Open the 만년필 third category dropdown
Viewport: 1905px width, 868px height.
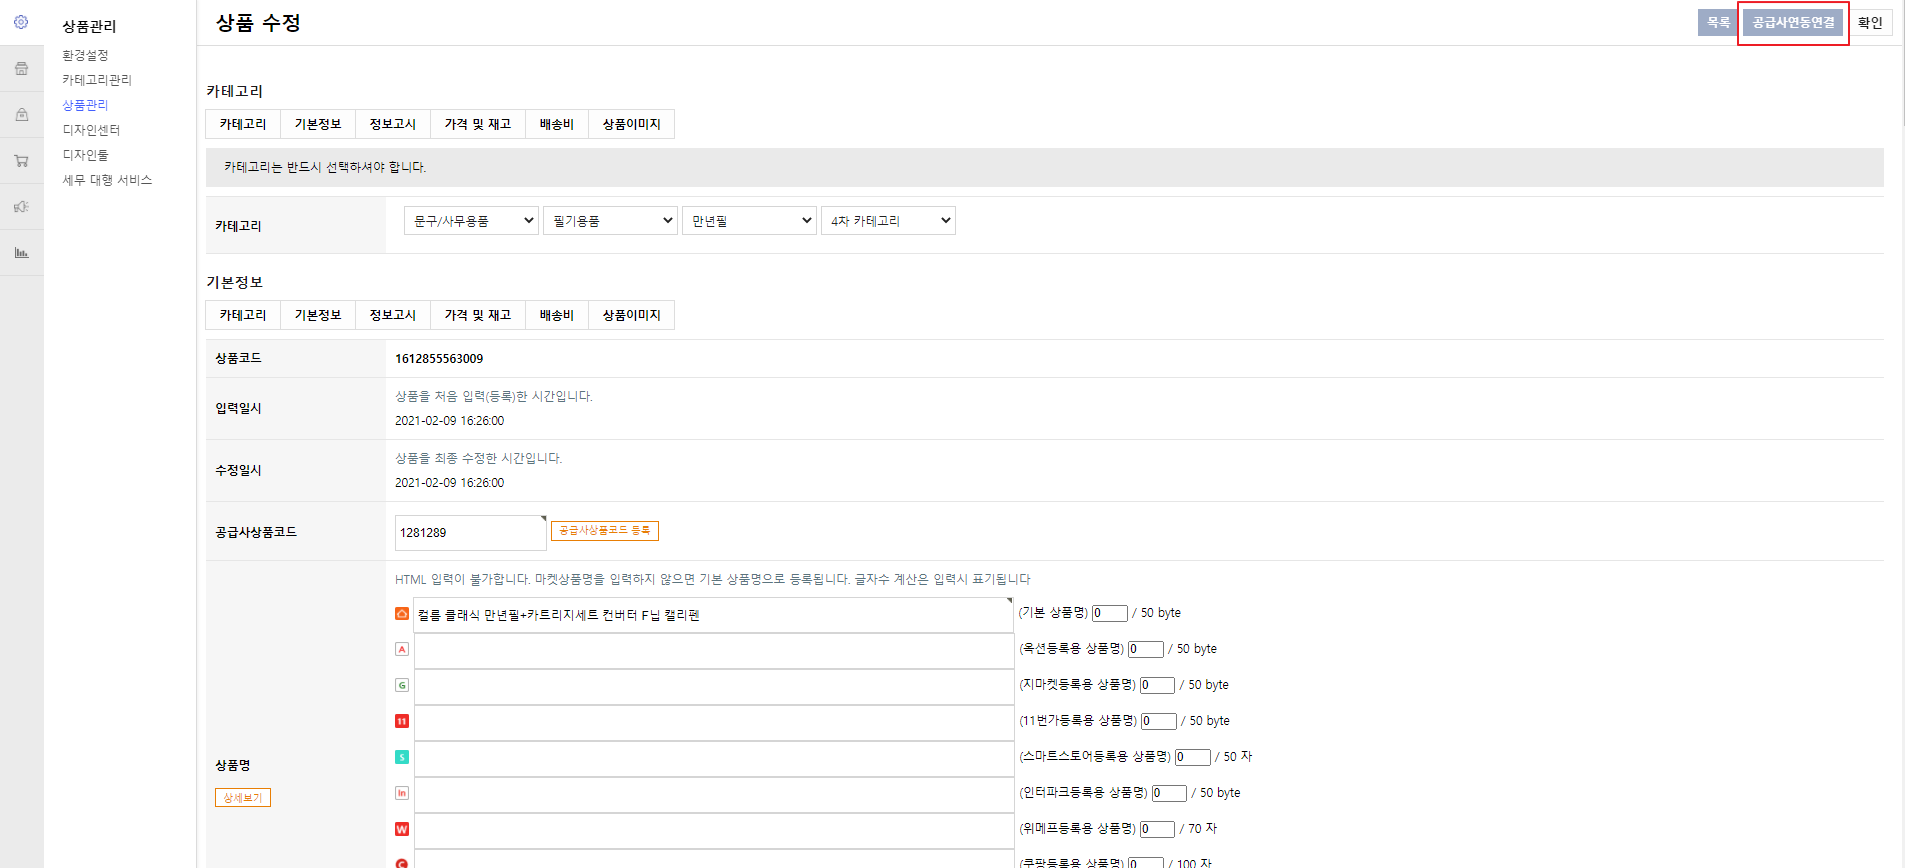[x=749, y=221]
